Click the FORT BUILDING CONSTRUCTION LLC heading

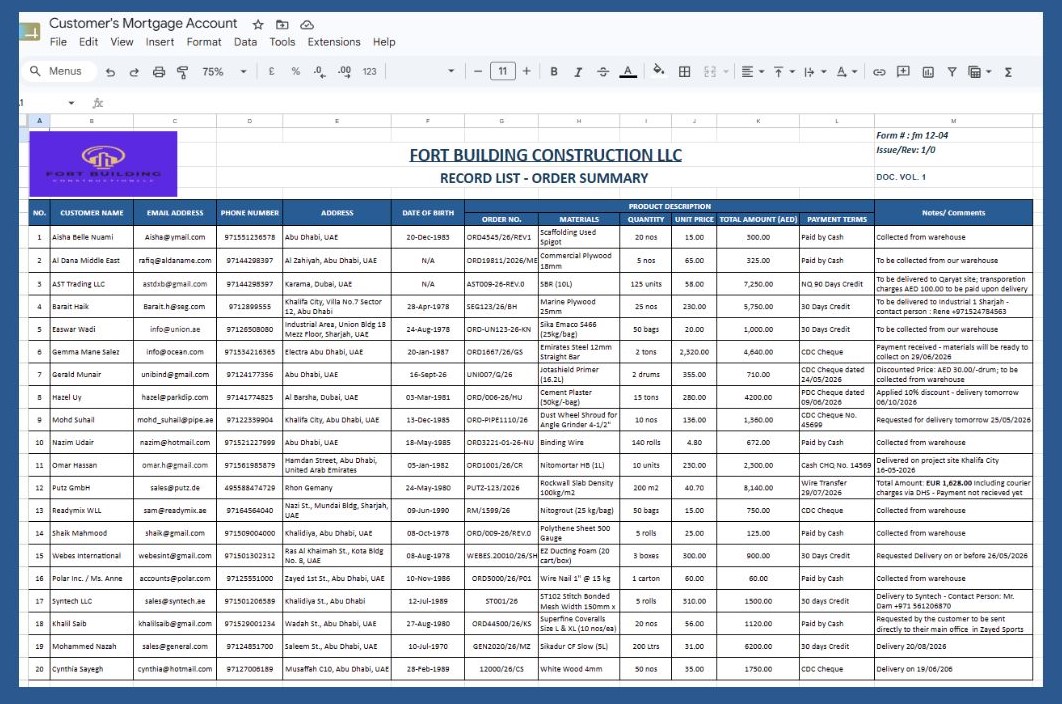point(545,155)
